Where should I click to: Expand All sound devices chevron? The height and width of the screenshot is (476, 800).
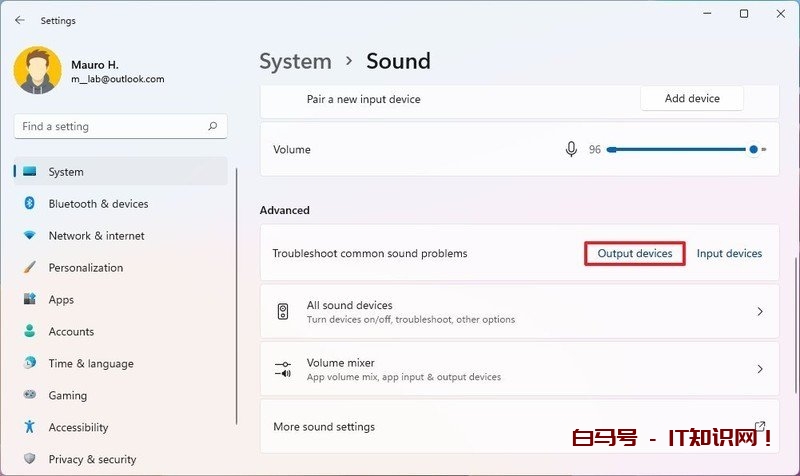[759, 312]
